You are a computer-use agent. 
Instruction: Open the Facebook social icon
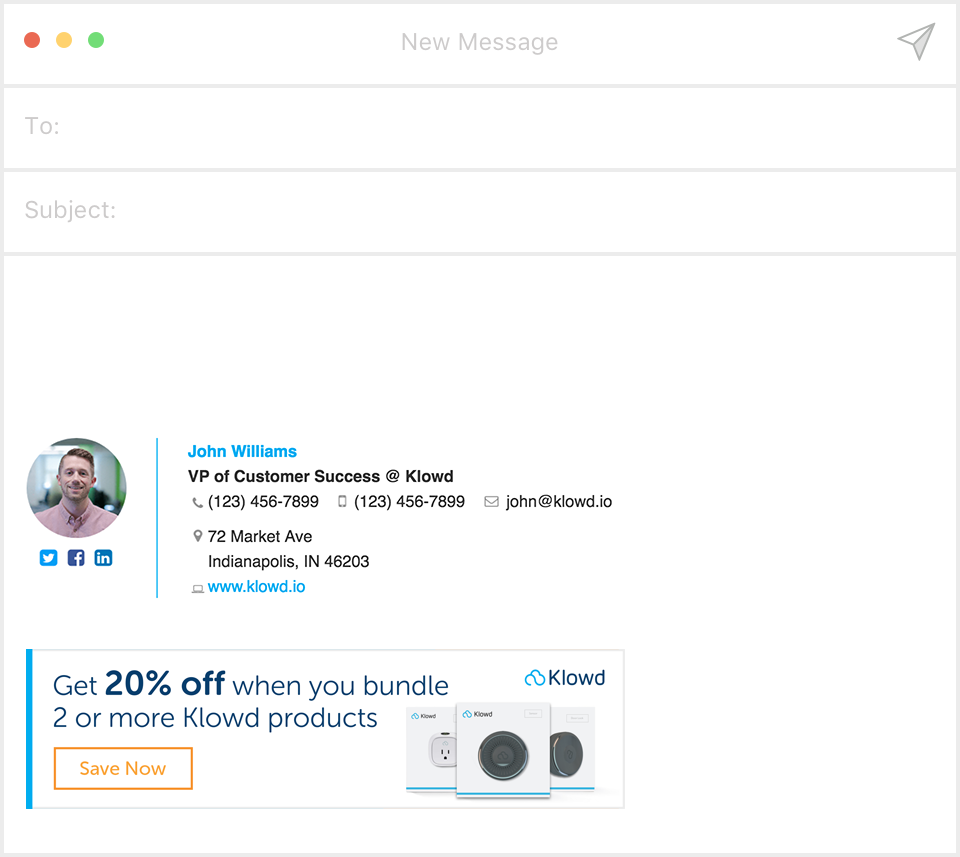point(76,558)
